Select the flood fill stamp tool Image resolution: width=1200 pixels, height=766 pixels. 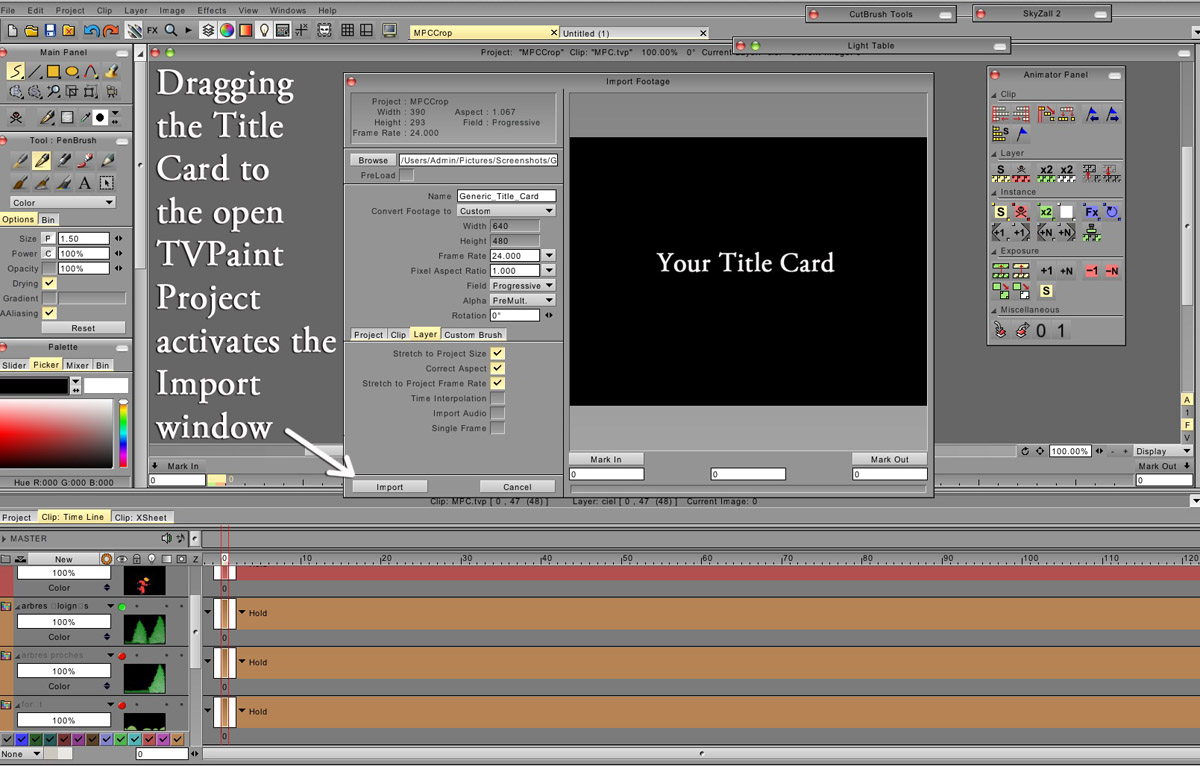tap(111, 71)
